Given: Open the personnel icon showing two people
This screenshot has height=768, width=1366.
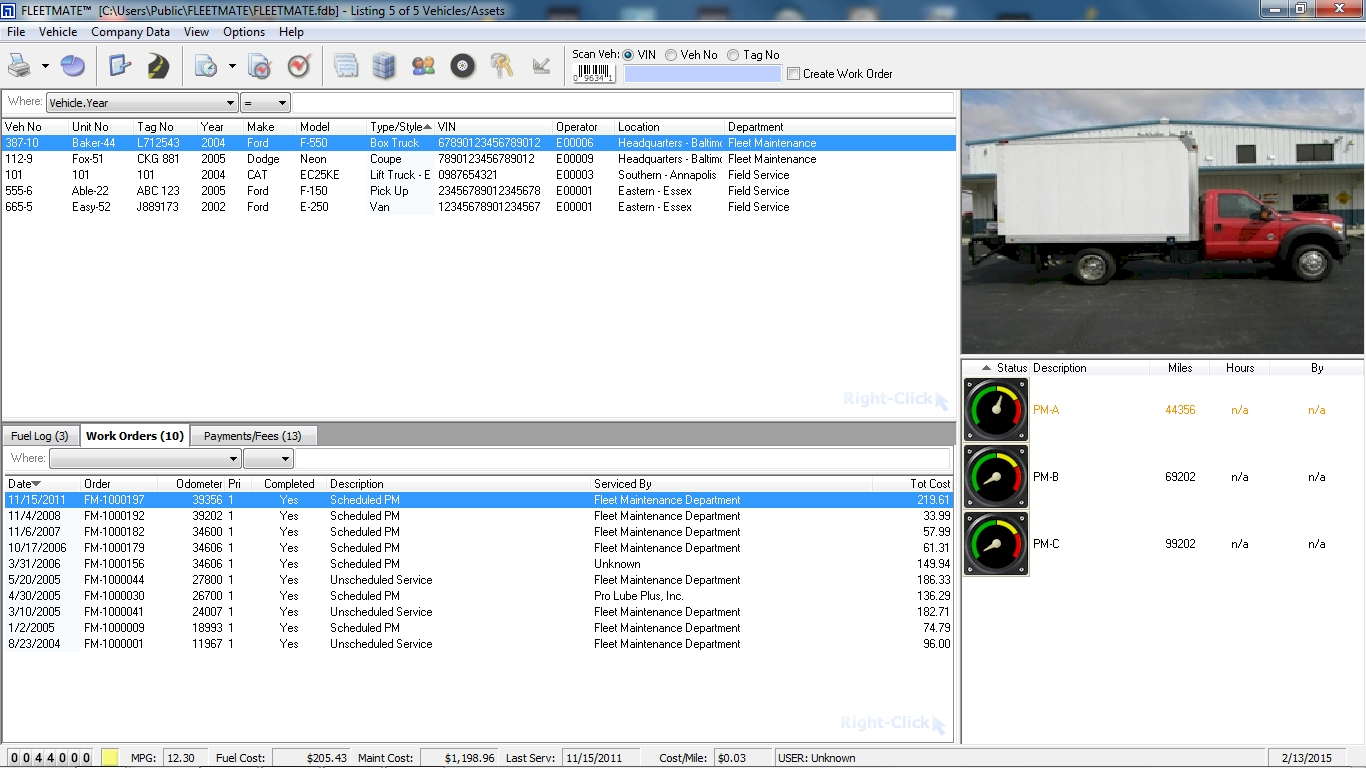Looking at the screenshot, I should (x=423, y=66).
